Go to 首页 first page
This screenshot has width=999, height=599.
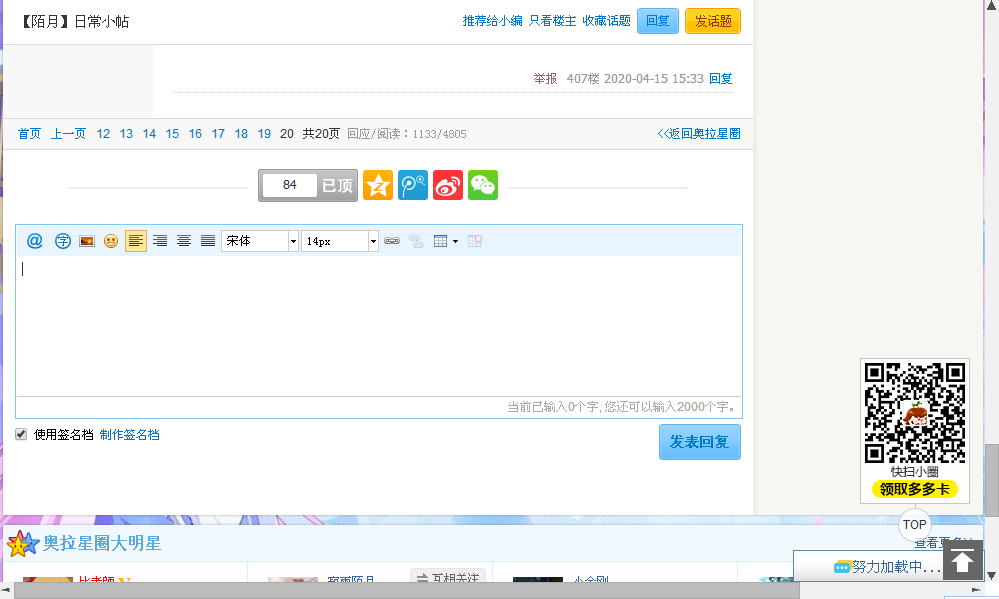pyautogui.click(x=29, y=134)
